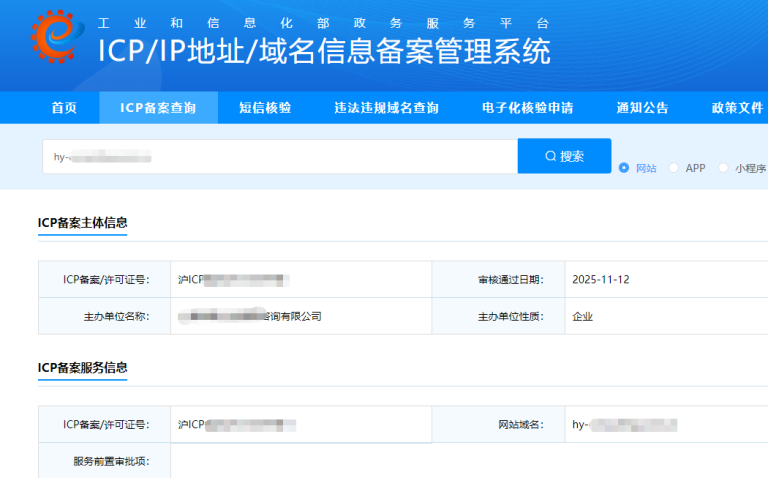Viewport: 768px width, 478px height.
Task: Click the system title ICP/IP地址/域名信息备案管理系统
Action: (323, 50)
